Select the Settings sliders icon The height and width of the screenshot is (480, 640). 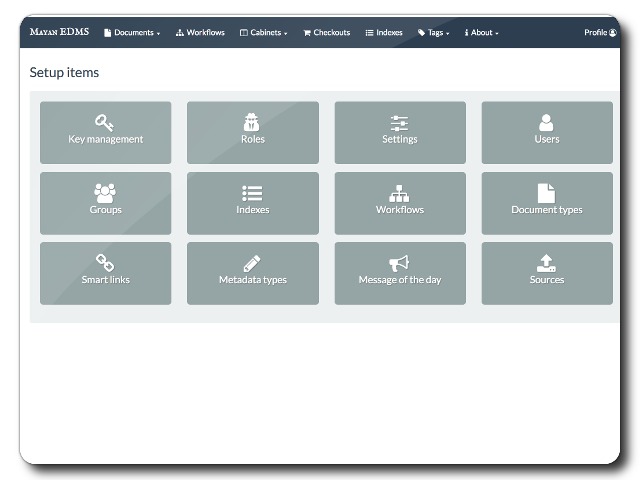click(399, 123)
